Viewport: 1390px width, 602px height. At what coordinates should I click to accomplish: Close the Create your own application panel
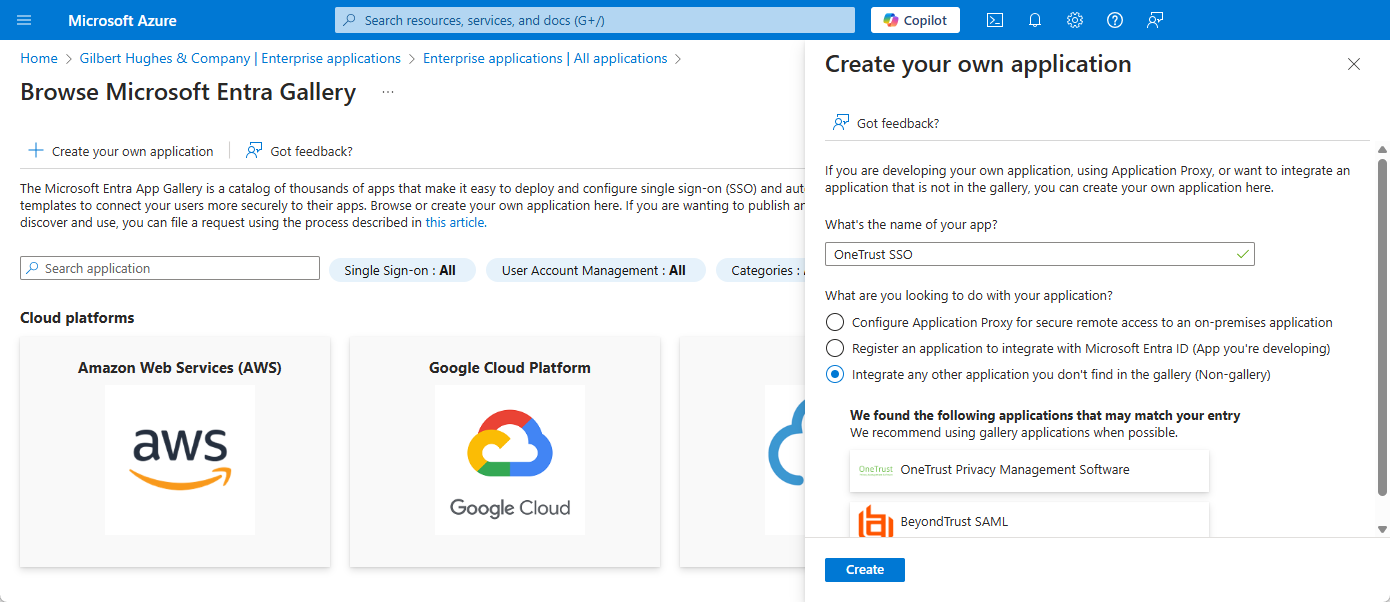point(1354,64)
